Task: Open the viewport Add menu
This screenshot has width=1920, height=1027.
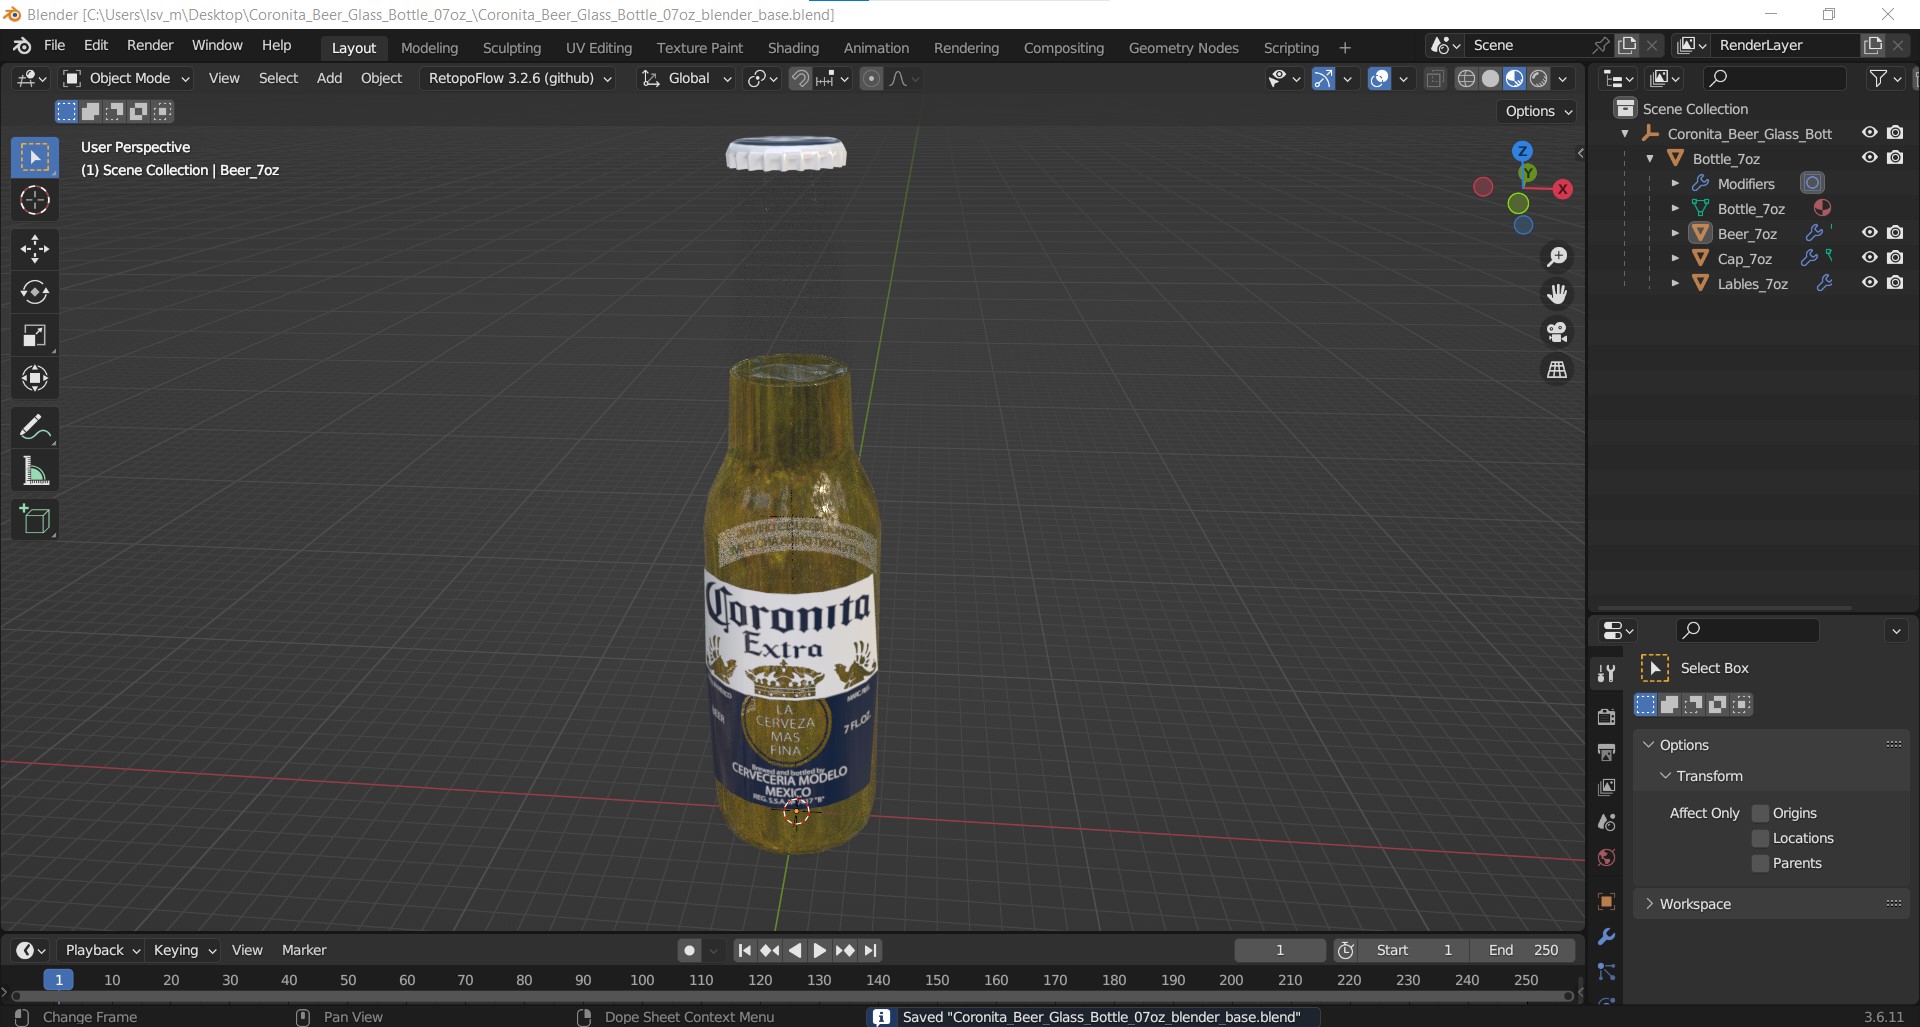Action: 329,79
